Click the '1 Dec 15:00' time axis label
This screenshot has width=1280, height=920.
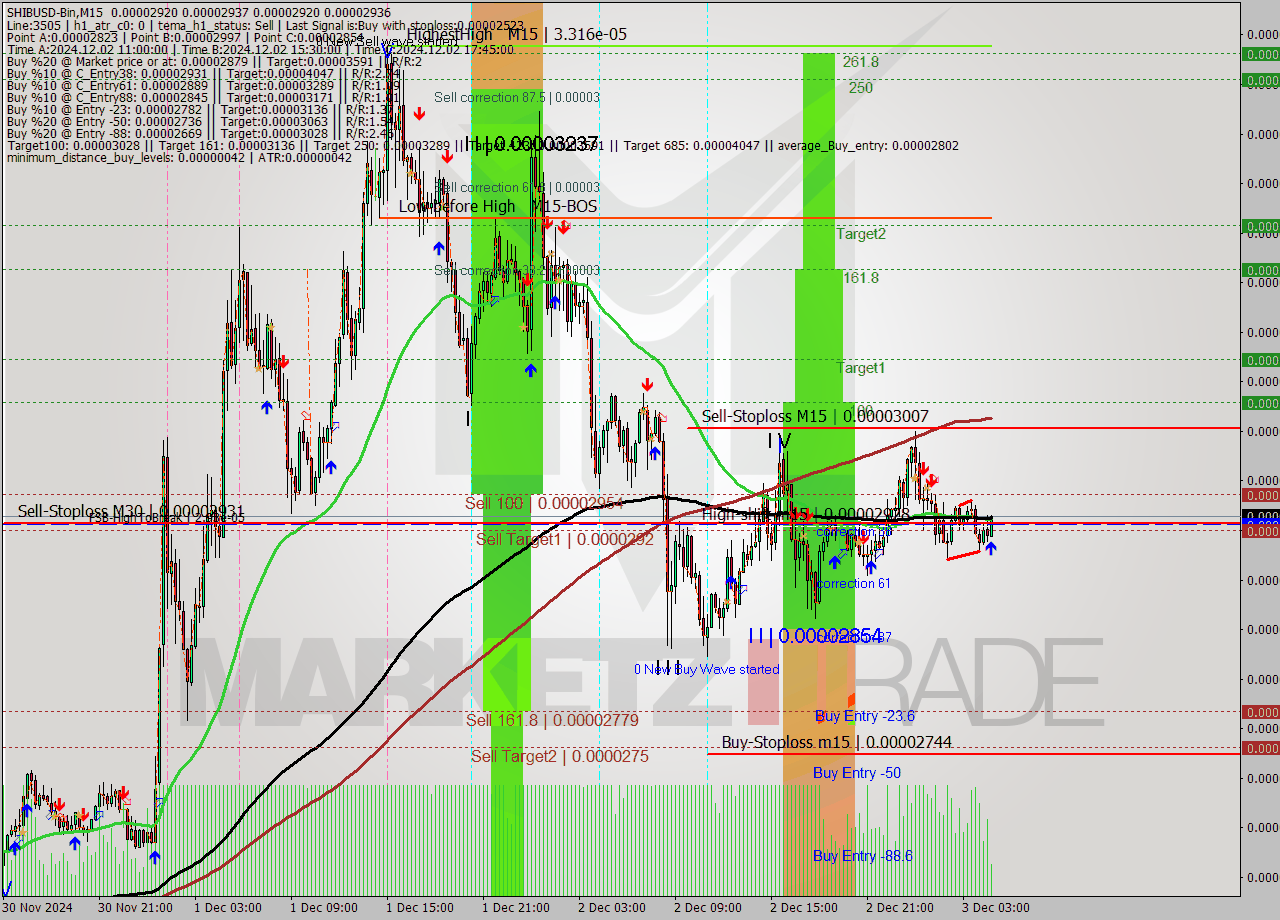pos(420,908)
